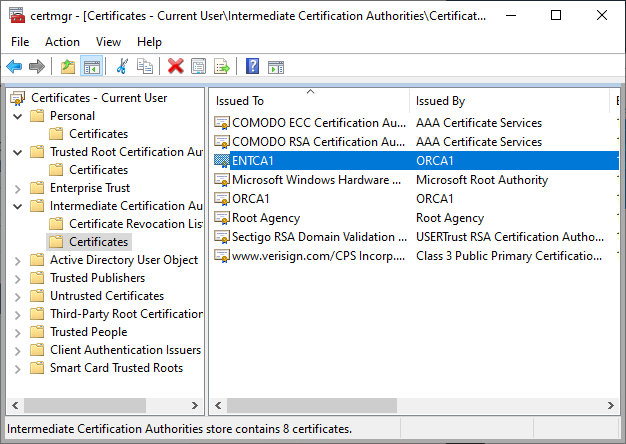The image size is (626, 444).
Task: Open the View menu
Action: click(108, 42)
